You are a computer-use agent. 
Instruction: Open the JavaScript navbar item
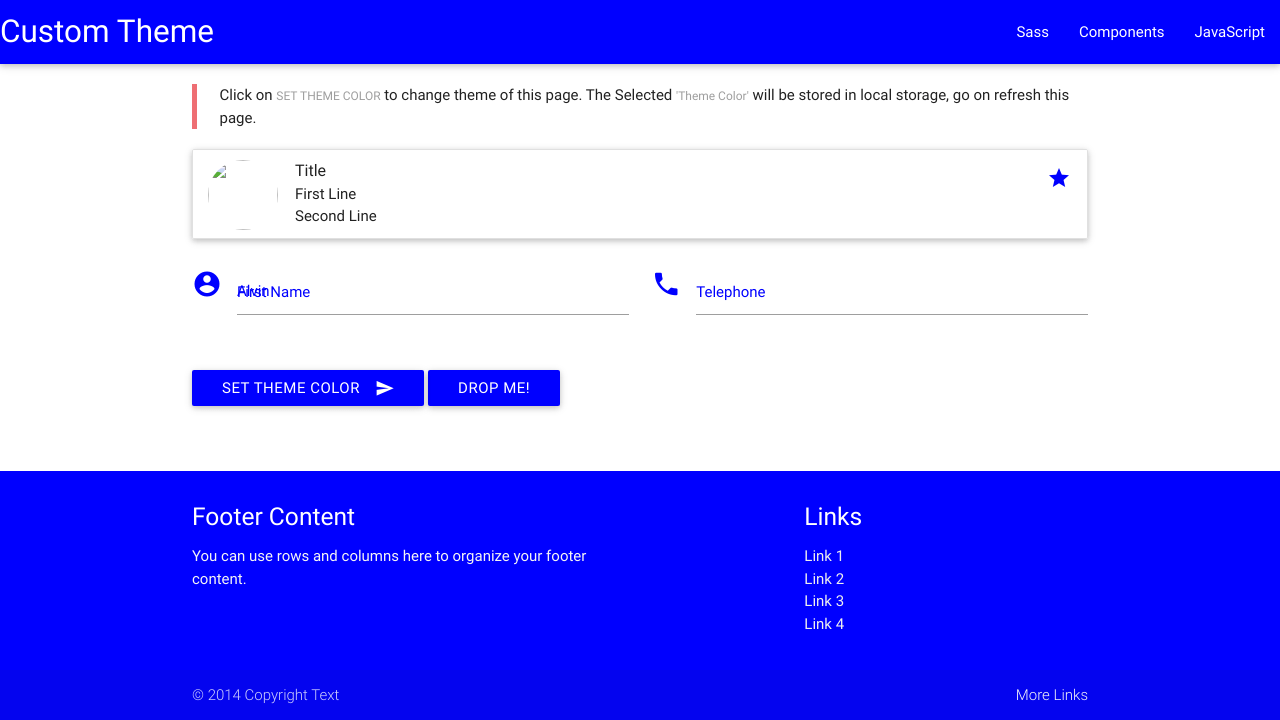(1229, 31)
